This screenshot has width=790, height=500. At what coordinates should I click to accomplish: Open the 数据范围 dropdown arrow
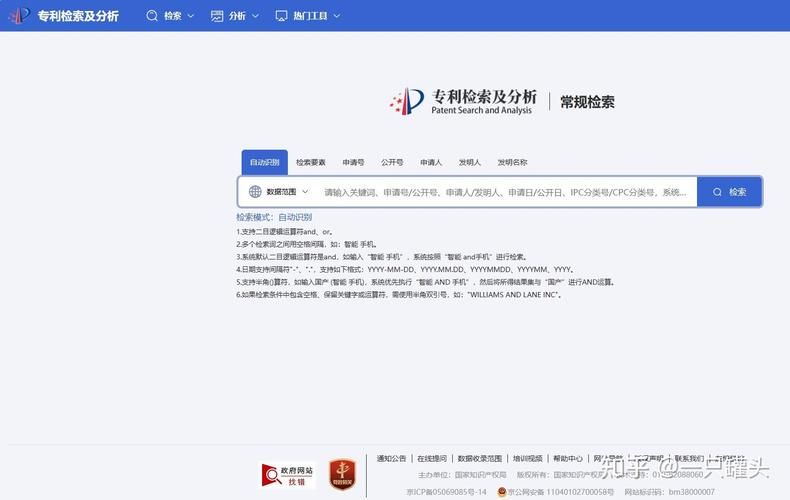click(305, 192)
